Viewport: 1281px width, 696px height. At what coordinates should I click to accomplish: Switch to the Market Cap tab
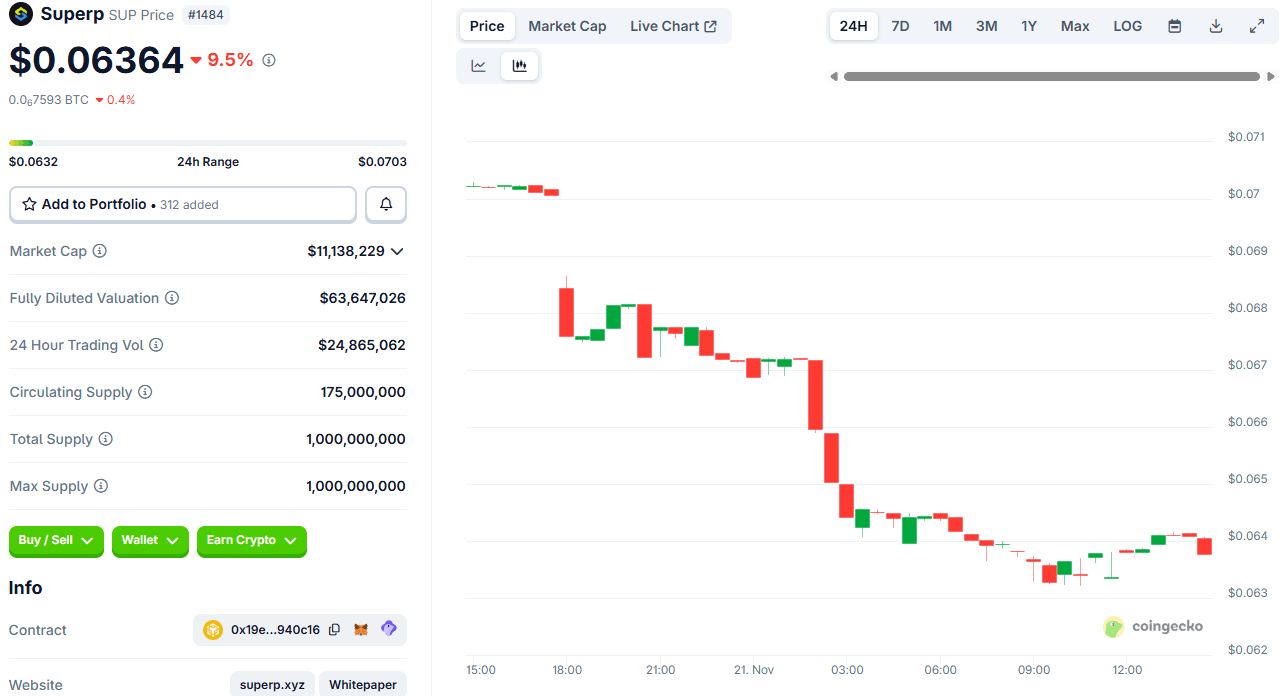tap(567, 26)
